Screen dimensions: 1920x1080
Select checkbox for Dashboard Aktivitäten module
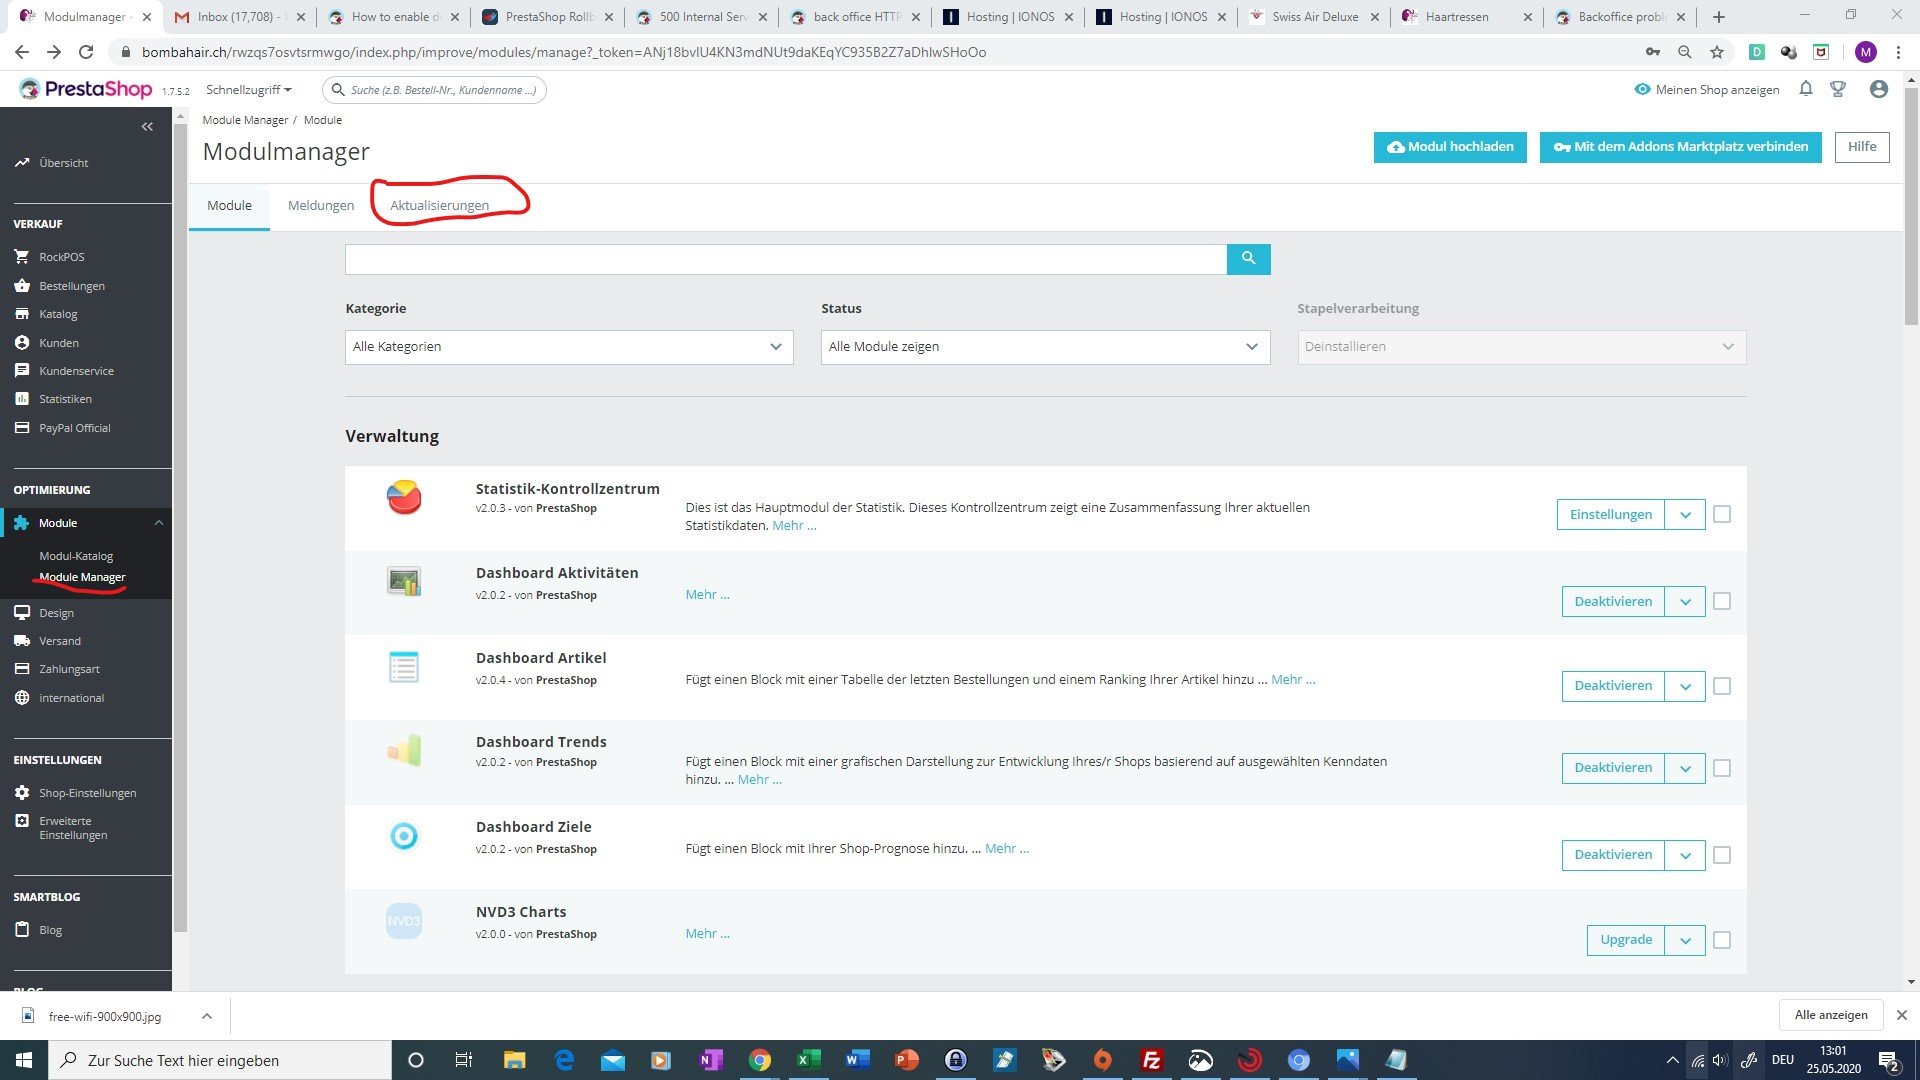(1722, 601)
